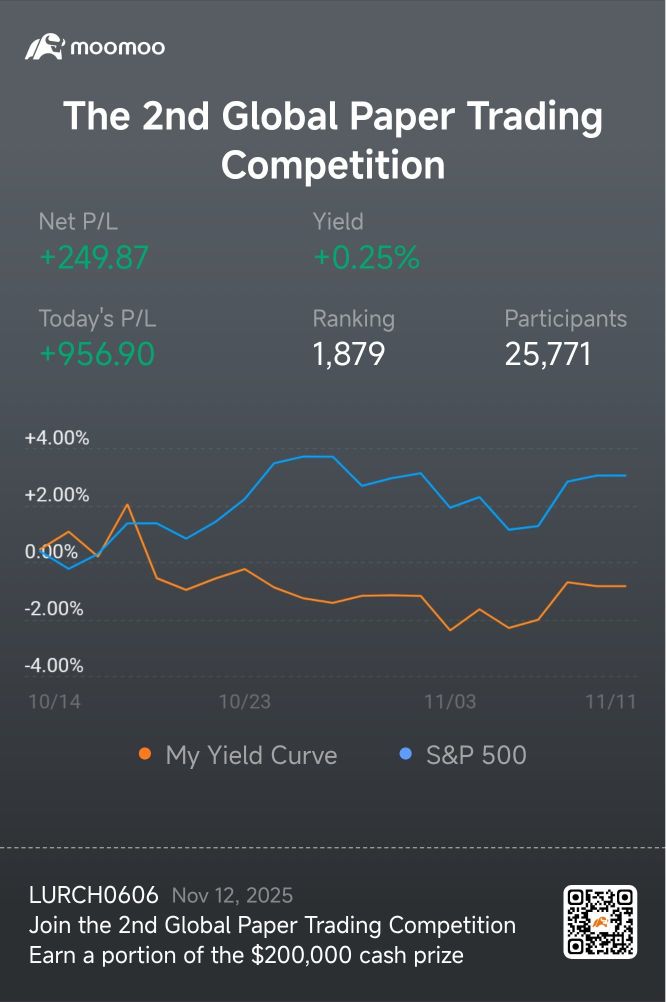
Task: Select the My Yield Curve legend label
Action: (x=251, y=755)
